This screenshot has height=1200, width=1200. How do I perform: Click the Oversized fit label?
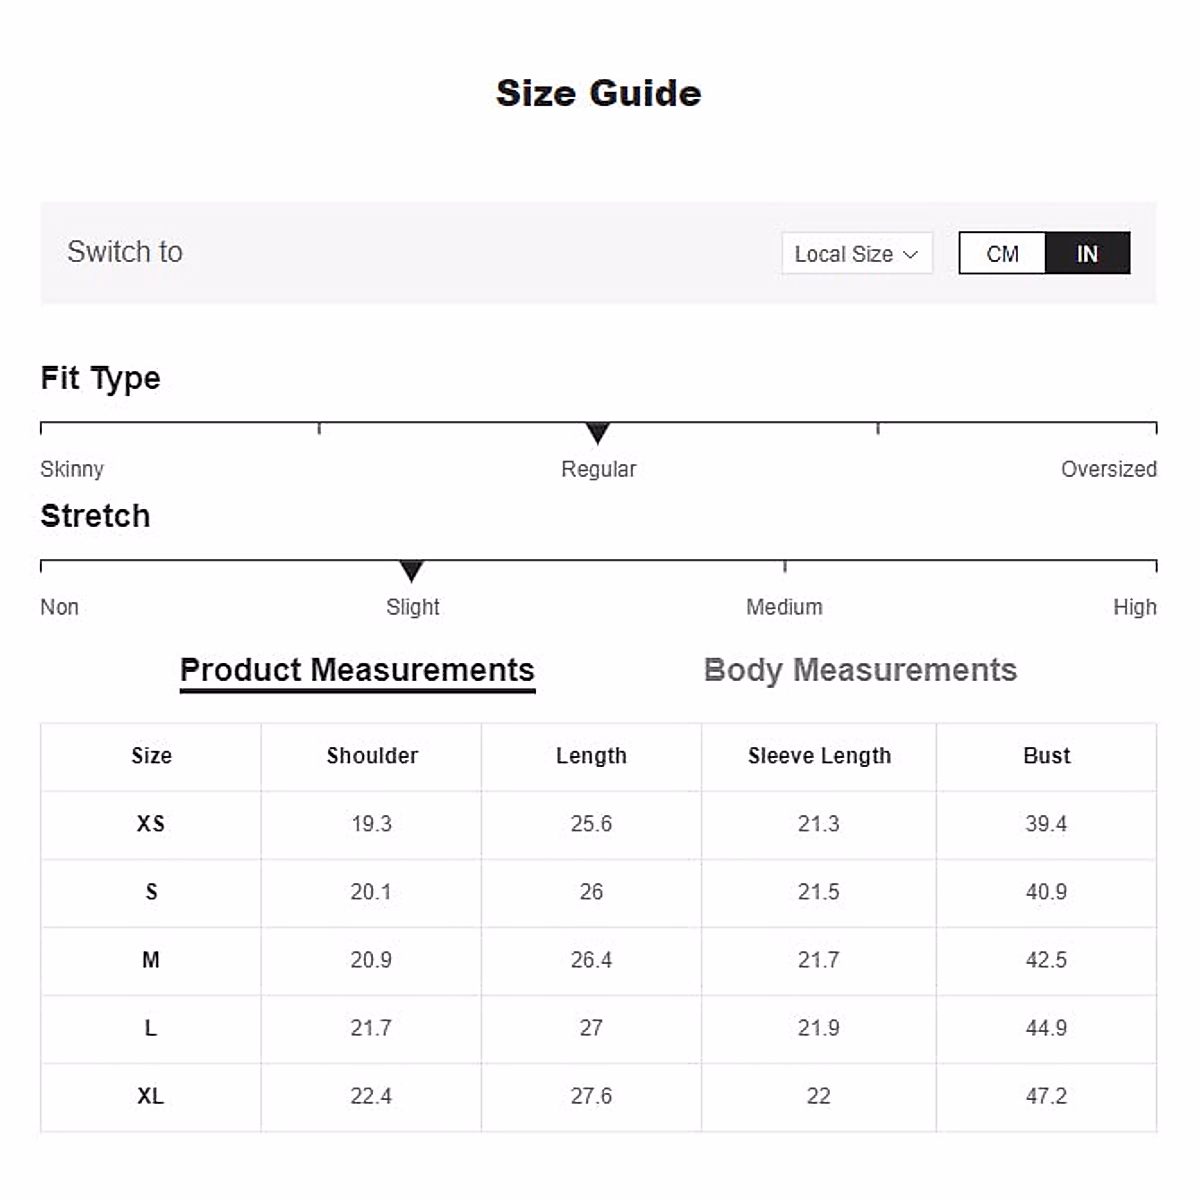click(x=1108, y=469)
